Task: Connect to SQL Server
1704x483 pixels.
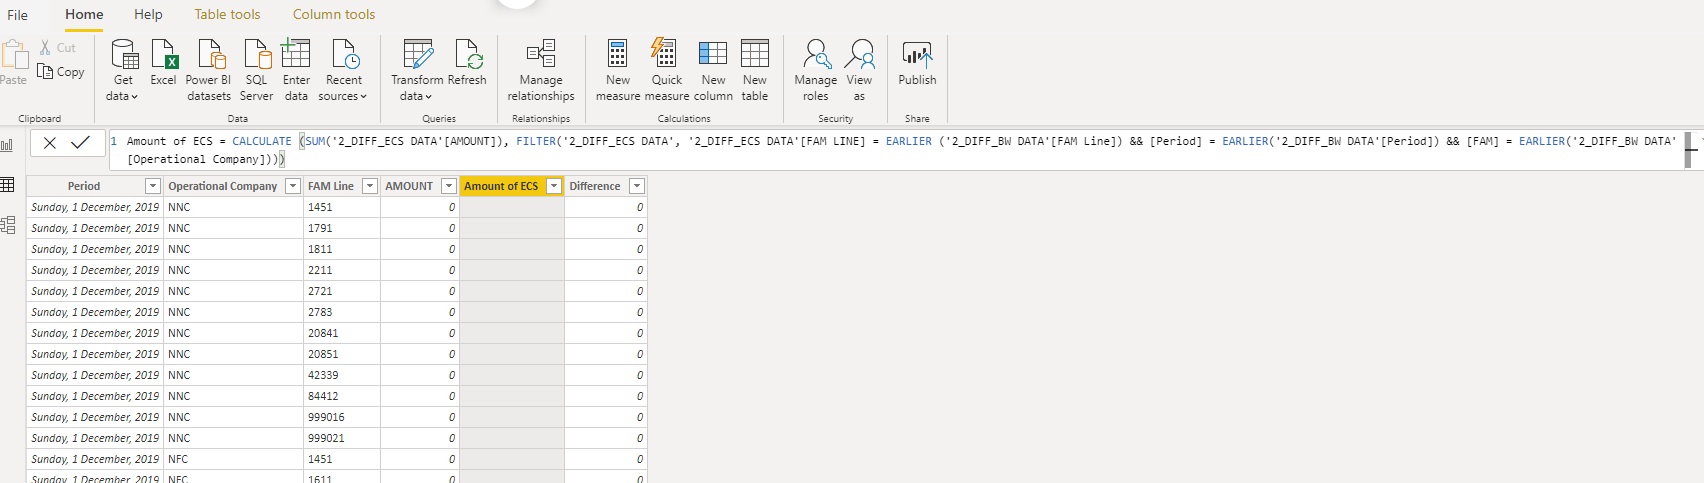Action: (256, 70)
